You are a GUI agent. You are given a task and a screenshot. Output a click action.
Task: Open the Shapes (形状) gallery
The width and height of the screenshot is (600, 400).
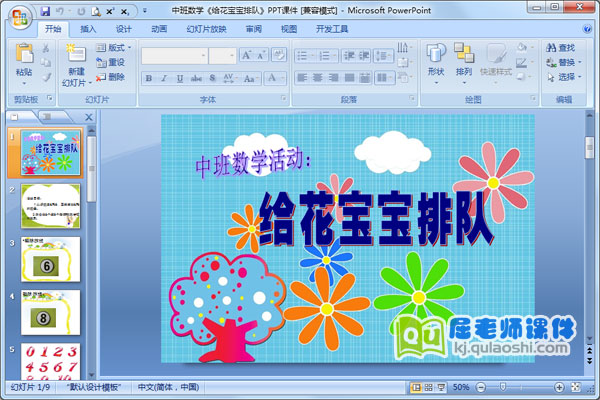click(436, 64)
